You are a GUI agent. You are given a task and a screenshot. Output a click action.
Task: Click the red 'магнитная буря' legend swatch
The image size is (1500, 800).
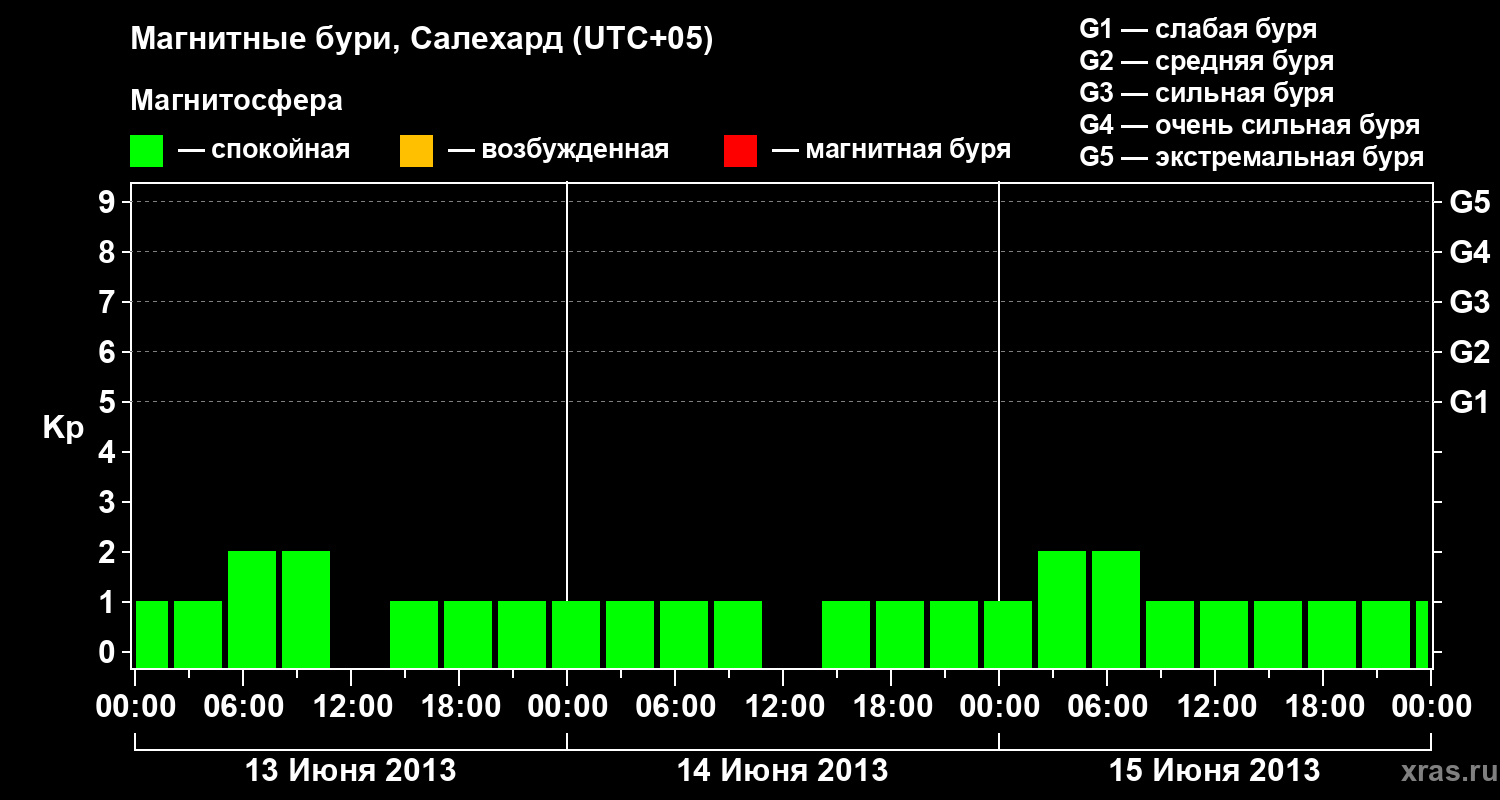[x=740, y=151]
